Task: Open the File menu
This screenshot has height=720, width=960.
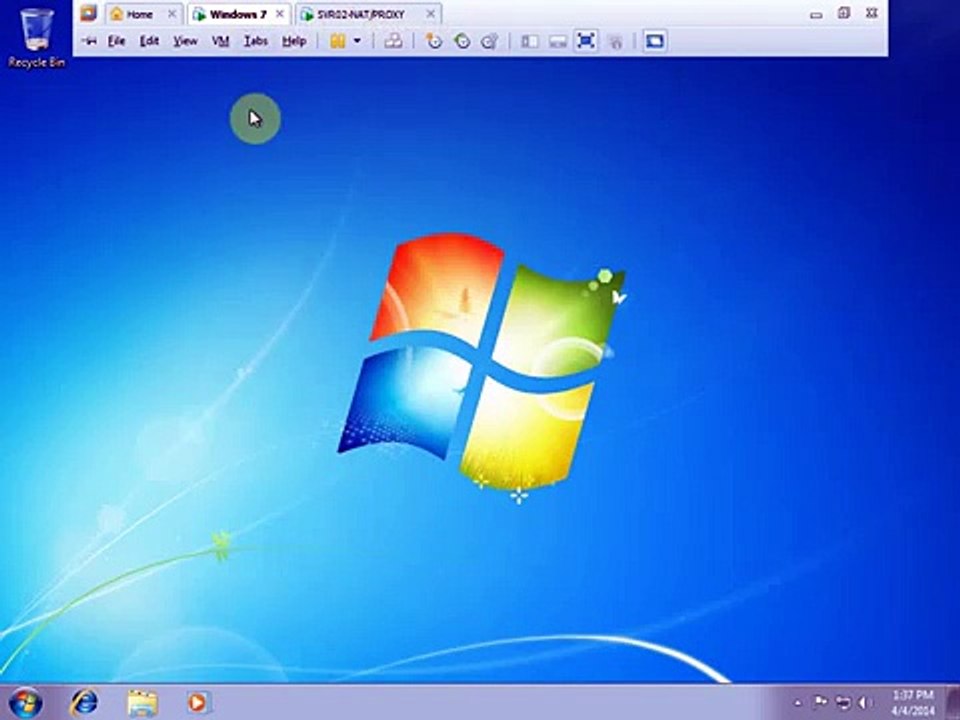Action: 116,41
